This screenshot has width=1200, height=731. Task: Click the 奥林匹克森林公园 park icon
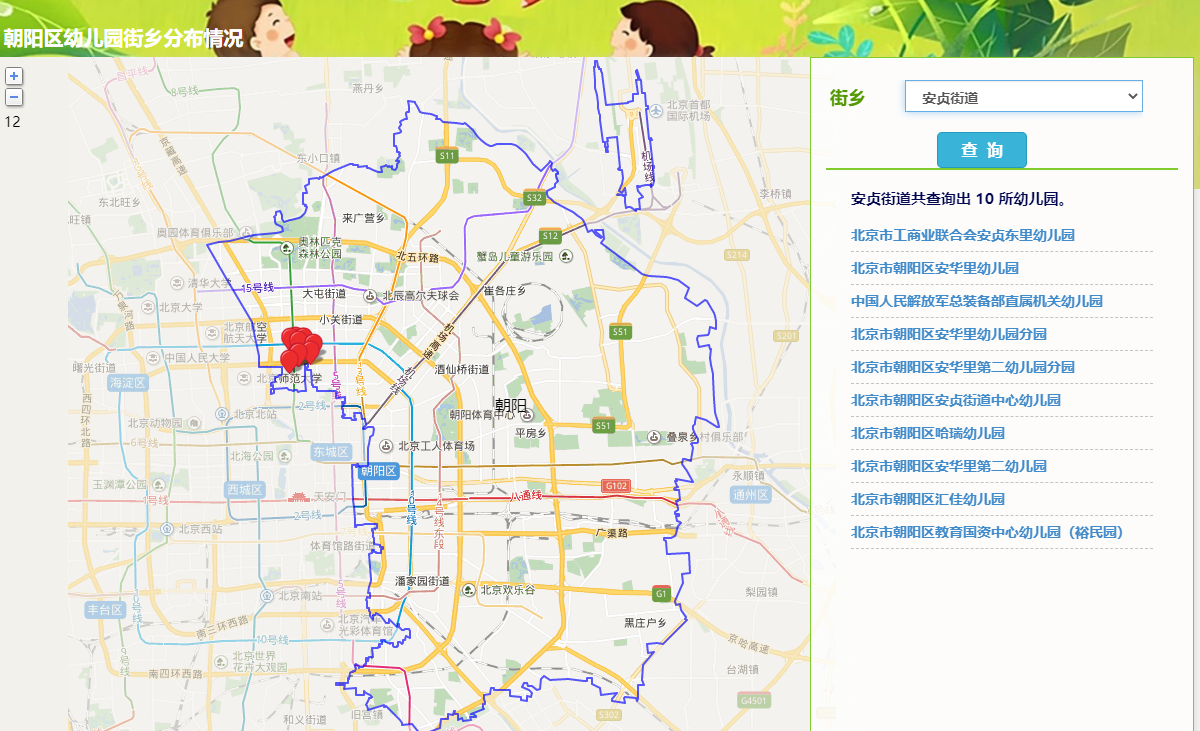click(288, 247)
